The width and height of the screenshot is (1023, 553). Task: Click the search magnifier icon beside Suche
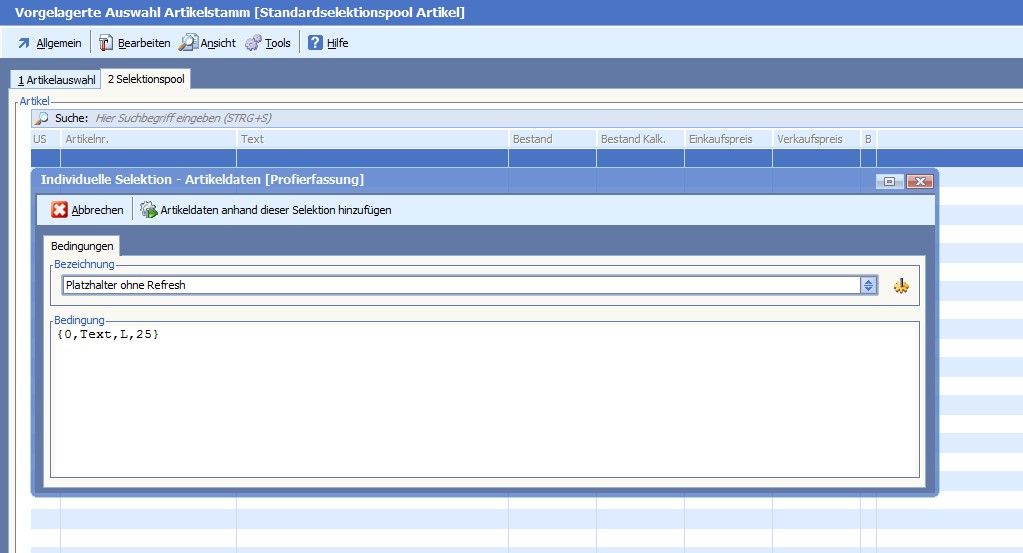[x=42, y=118]
